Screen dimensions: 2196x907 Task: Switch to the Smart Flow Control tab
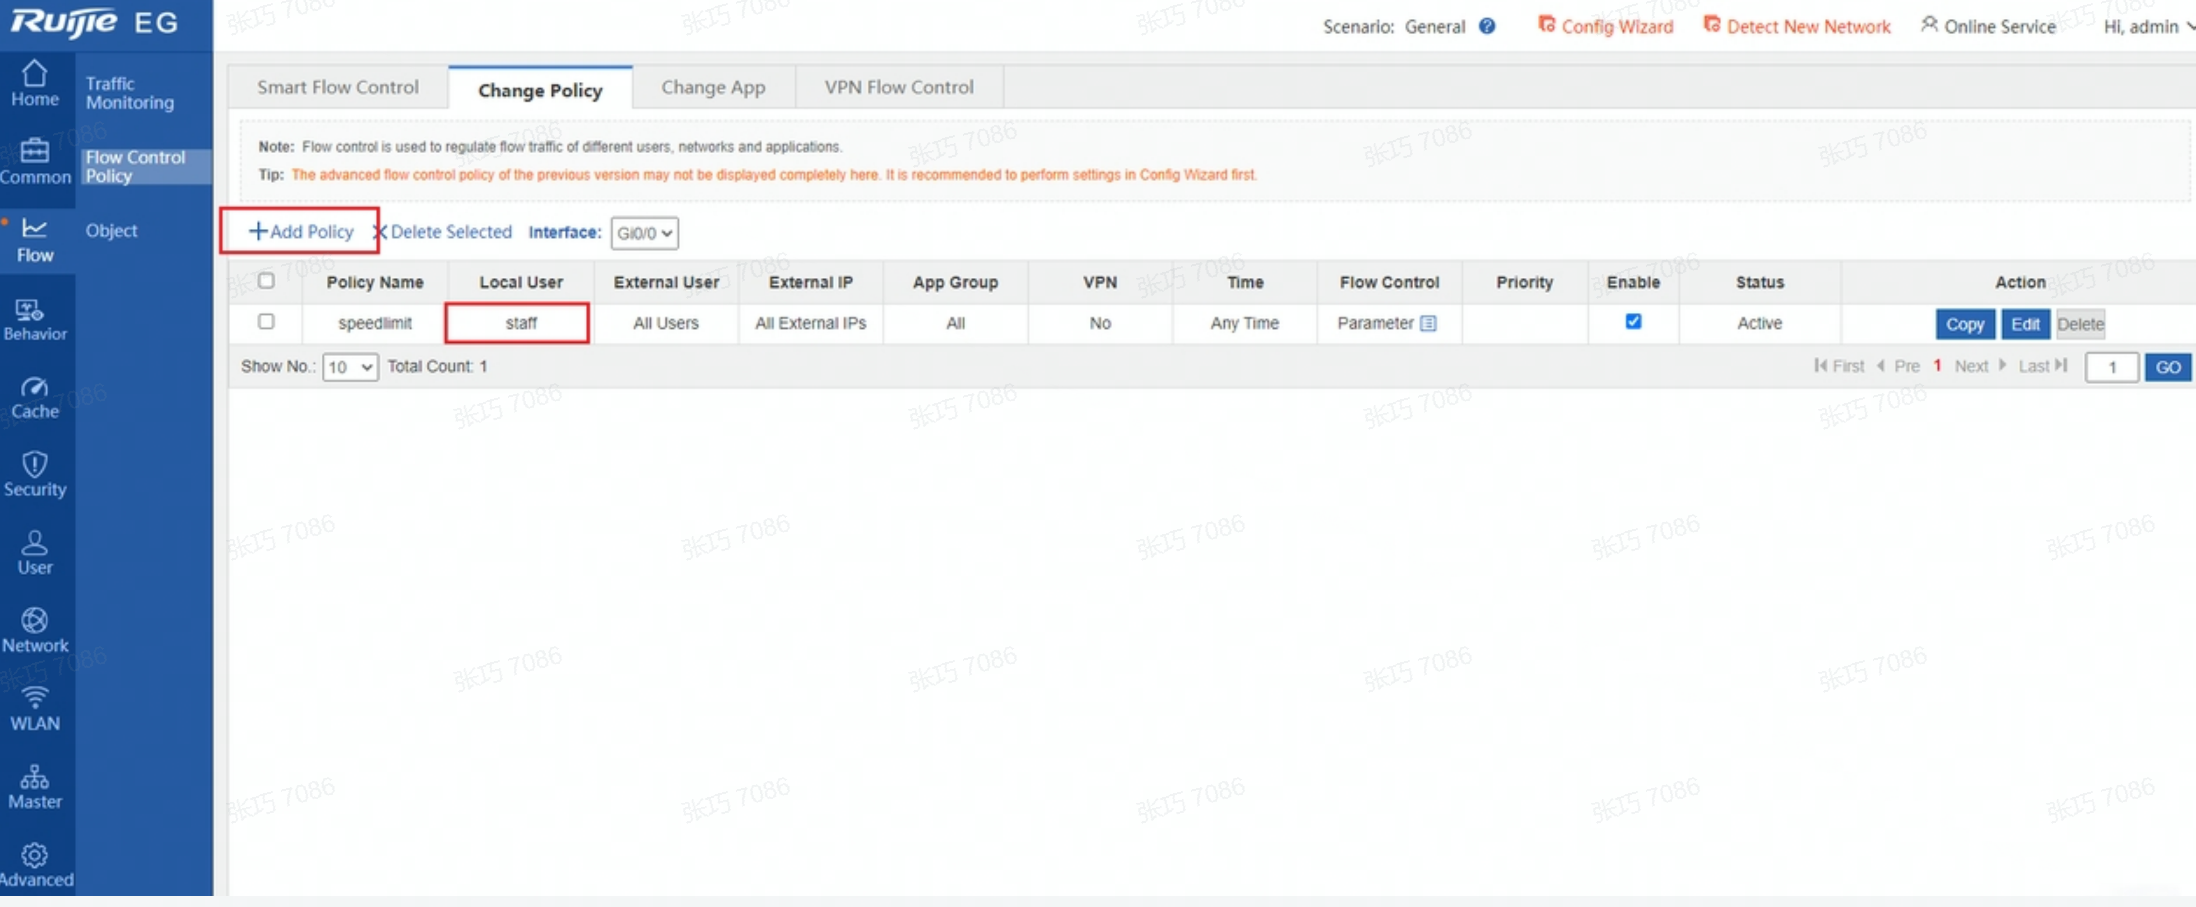click(338, 87)
